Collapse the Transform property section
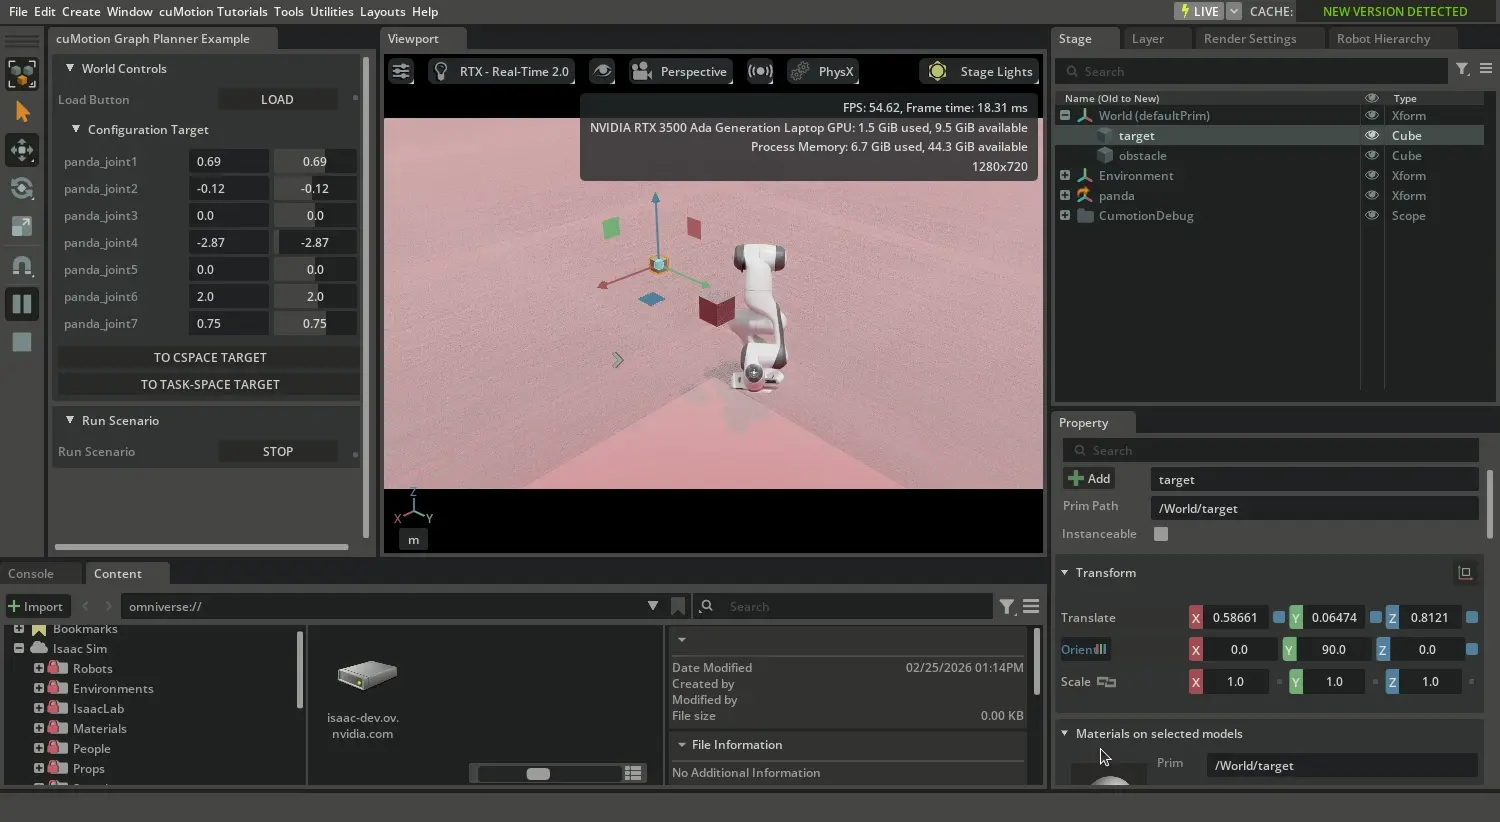Viewport: 1500px width, 822px height. pyautogui.click(x=1065, y=573)
